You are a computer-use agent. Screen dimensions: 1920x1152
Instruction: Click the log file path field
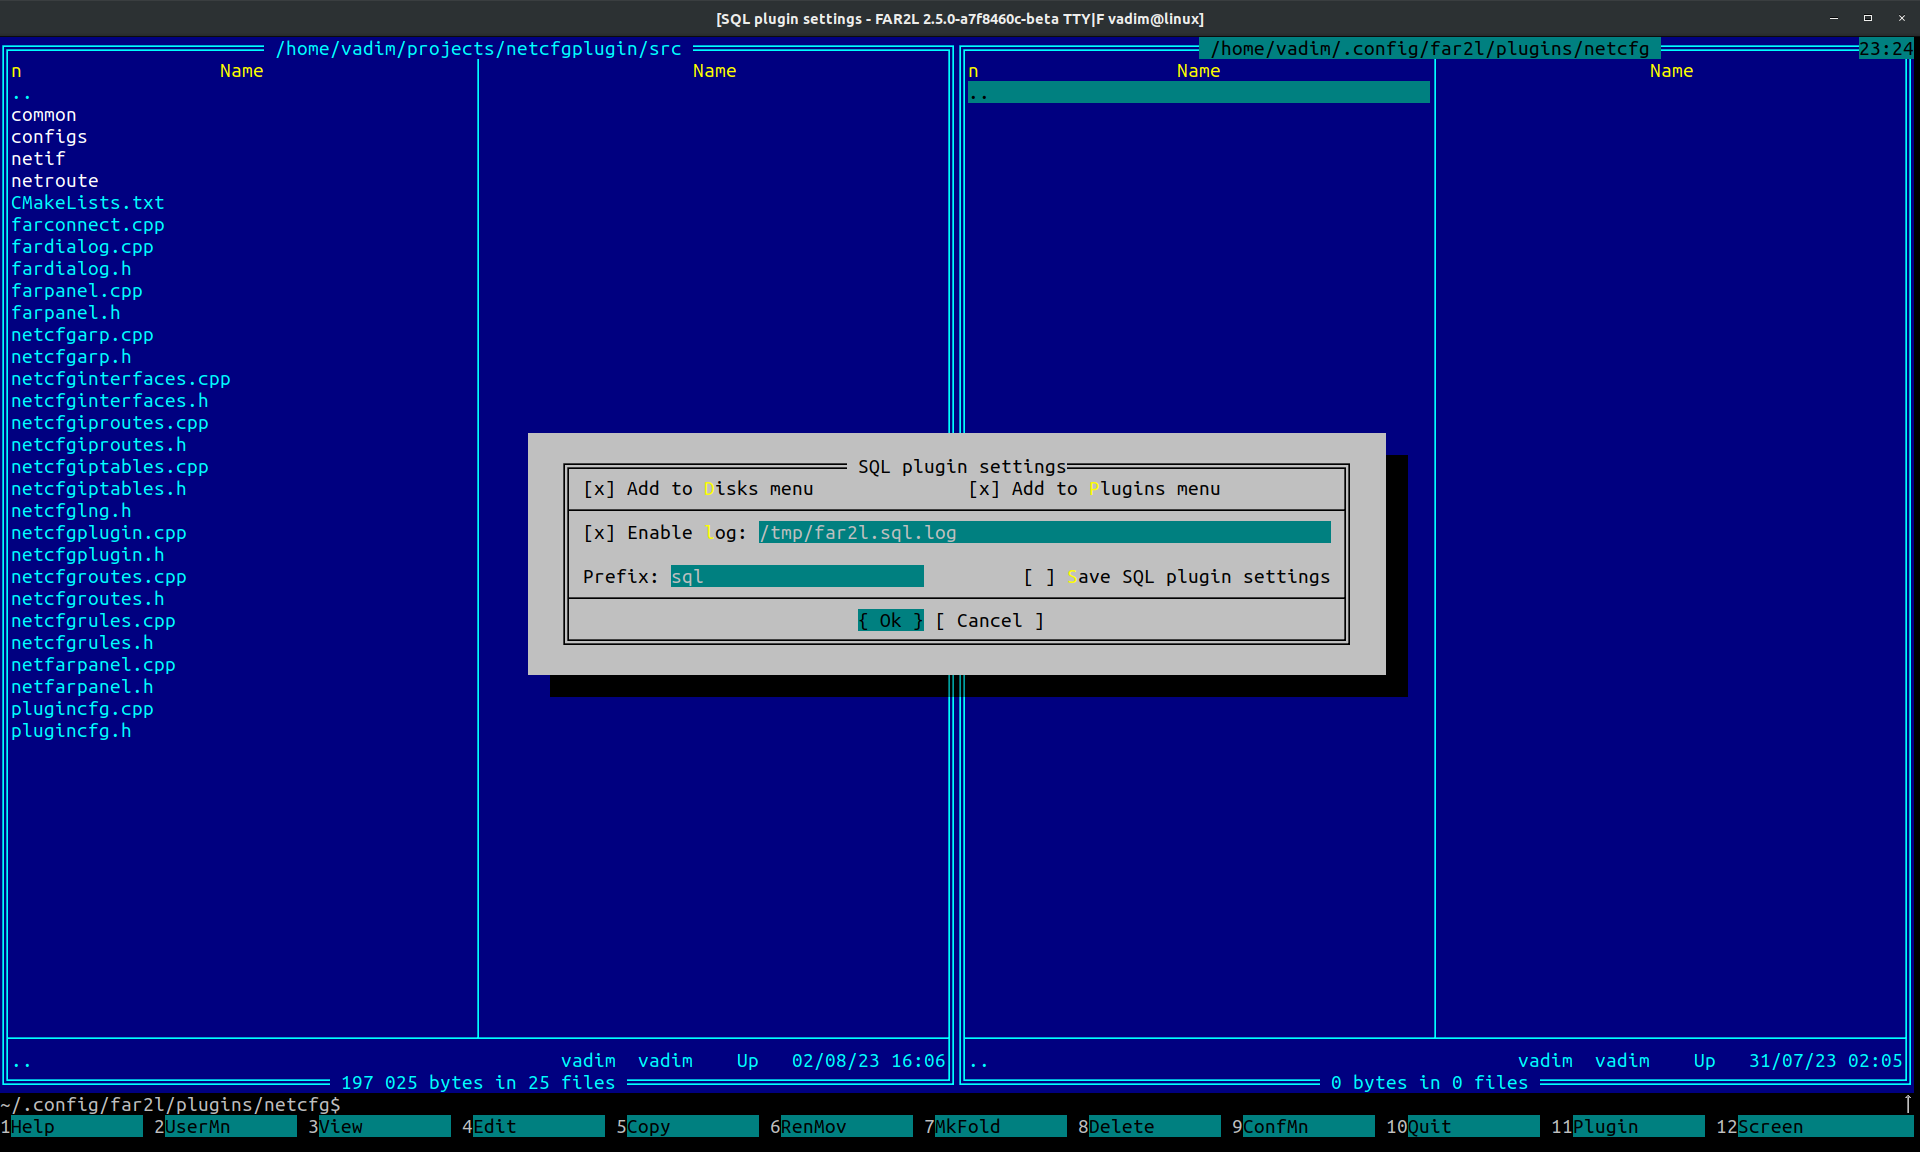pos(1043,533)
